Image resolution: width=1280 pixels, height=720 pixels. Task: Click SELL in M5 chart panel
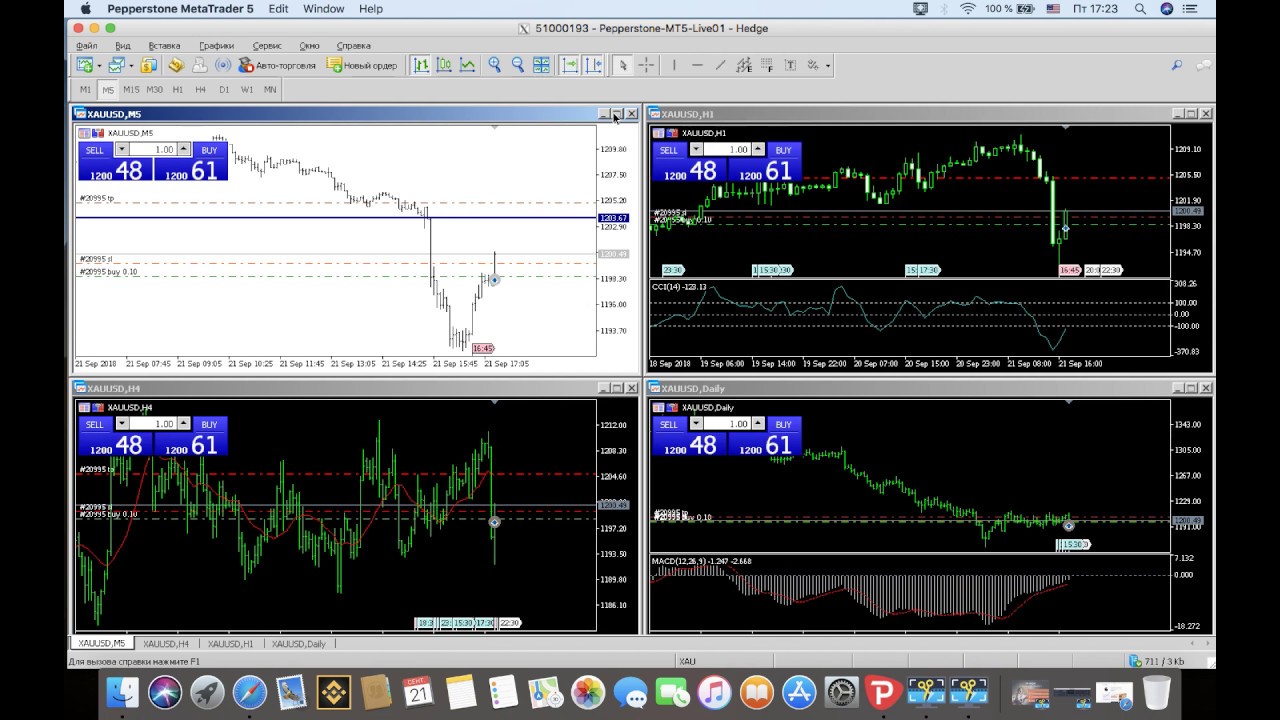[94, 150]
